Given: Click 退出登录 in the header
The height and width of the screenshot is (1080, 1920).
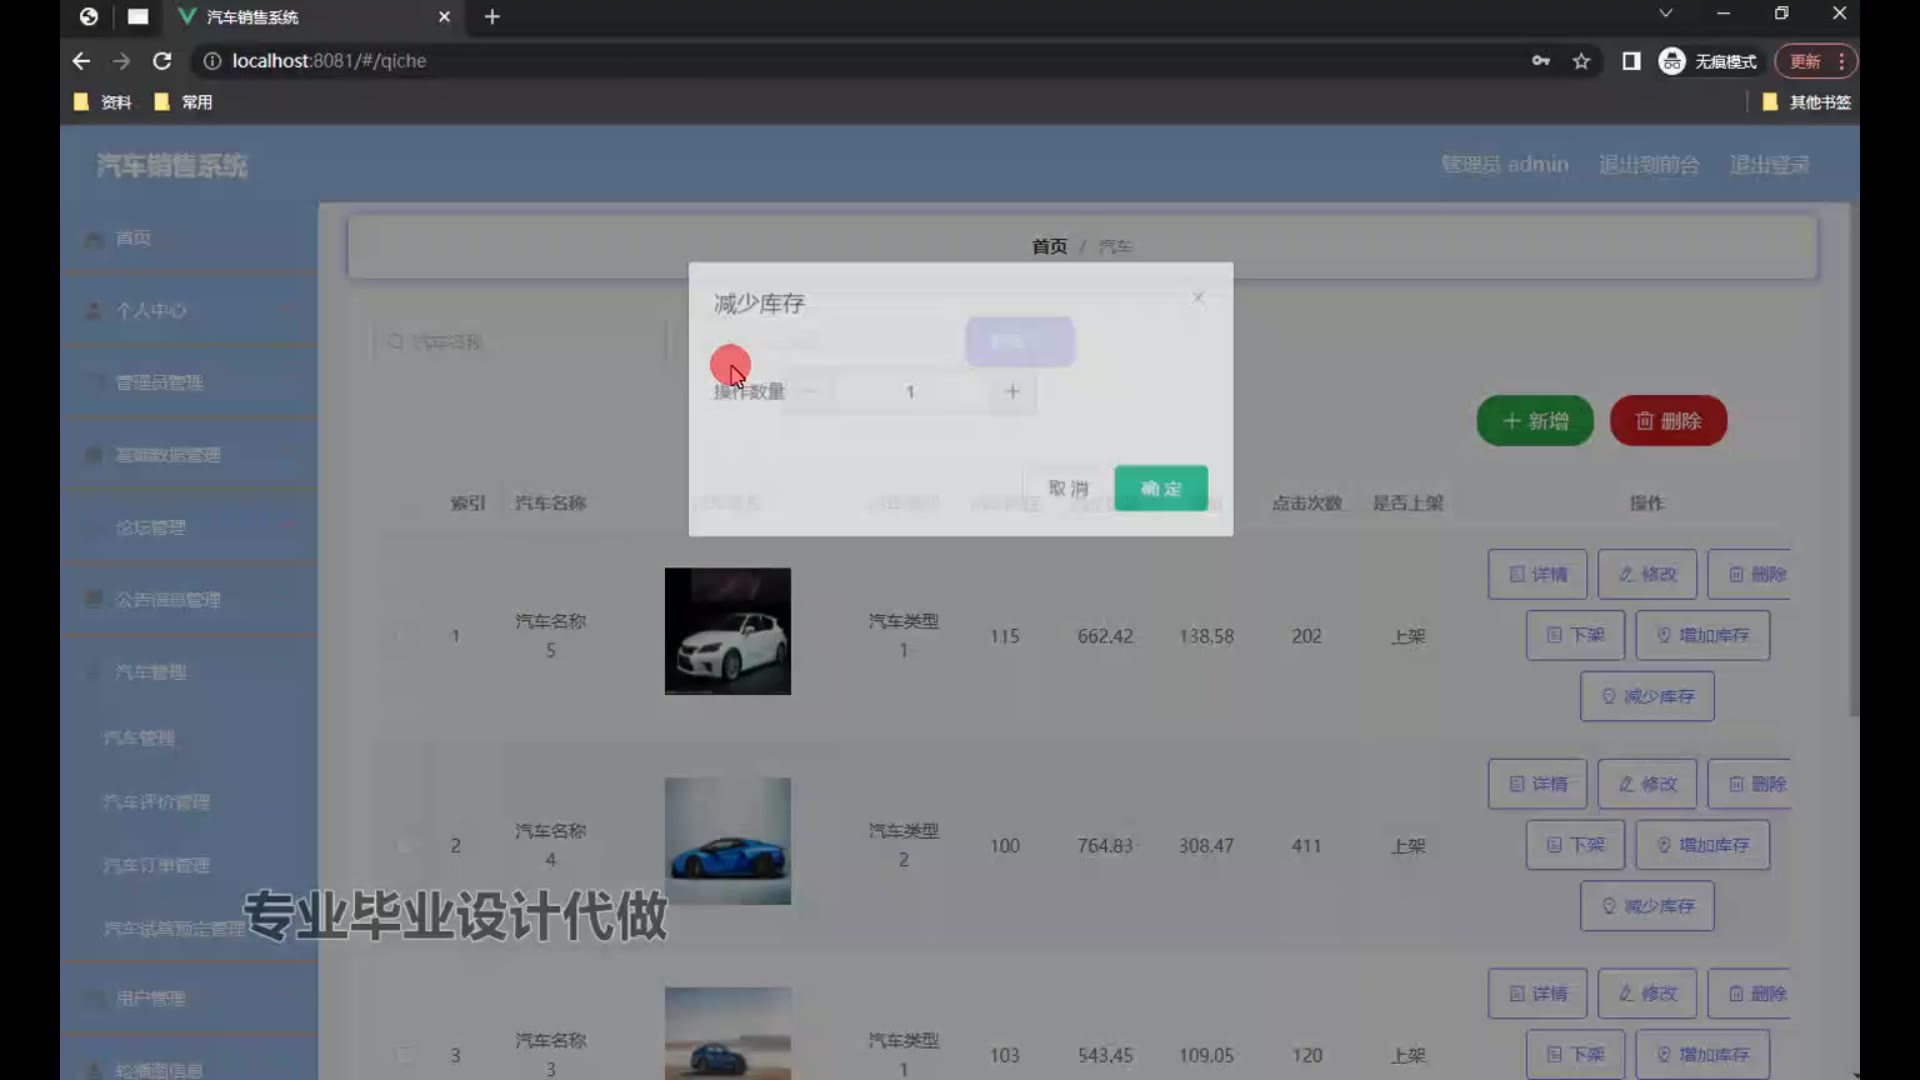Looking at the screenshot, I should point(1769,165).
